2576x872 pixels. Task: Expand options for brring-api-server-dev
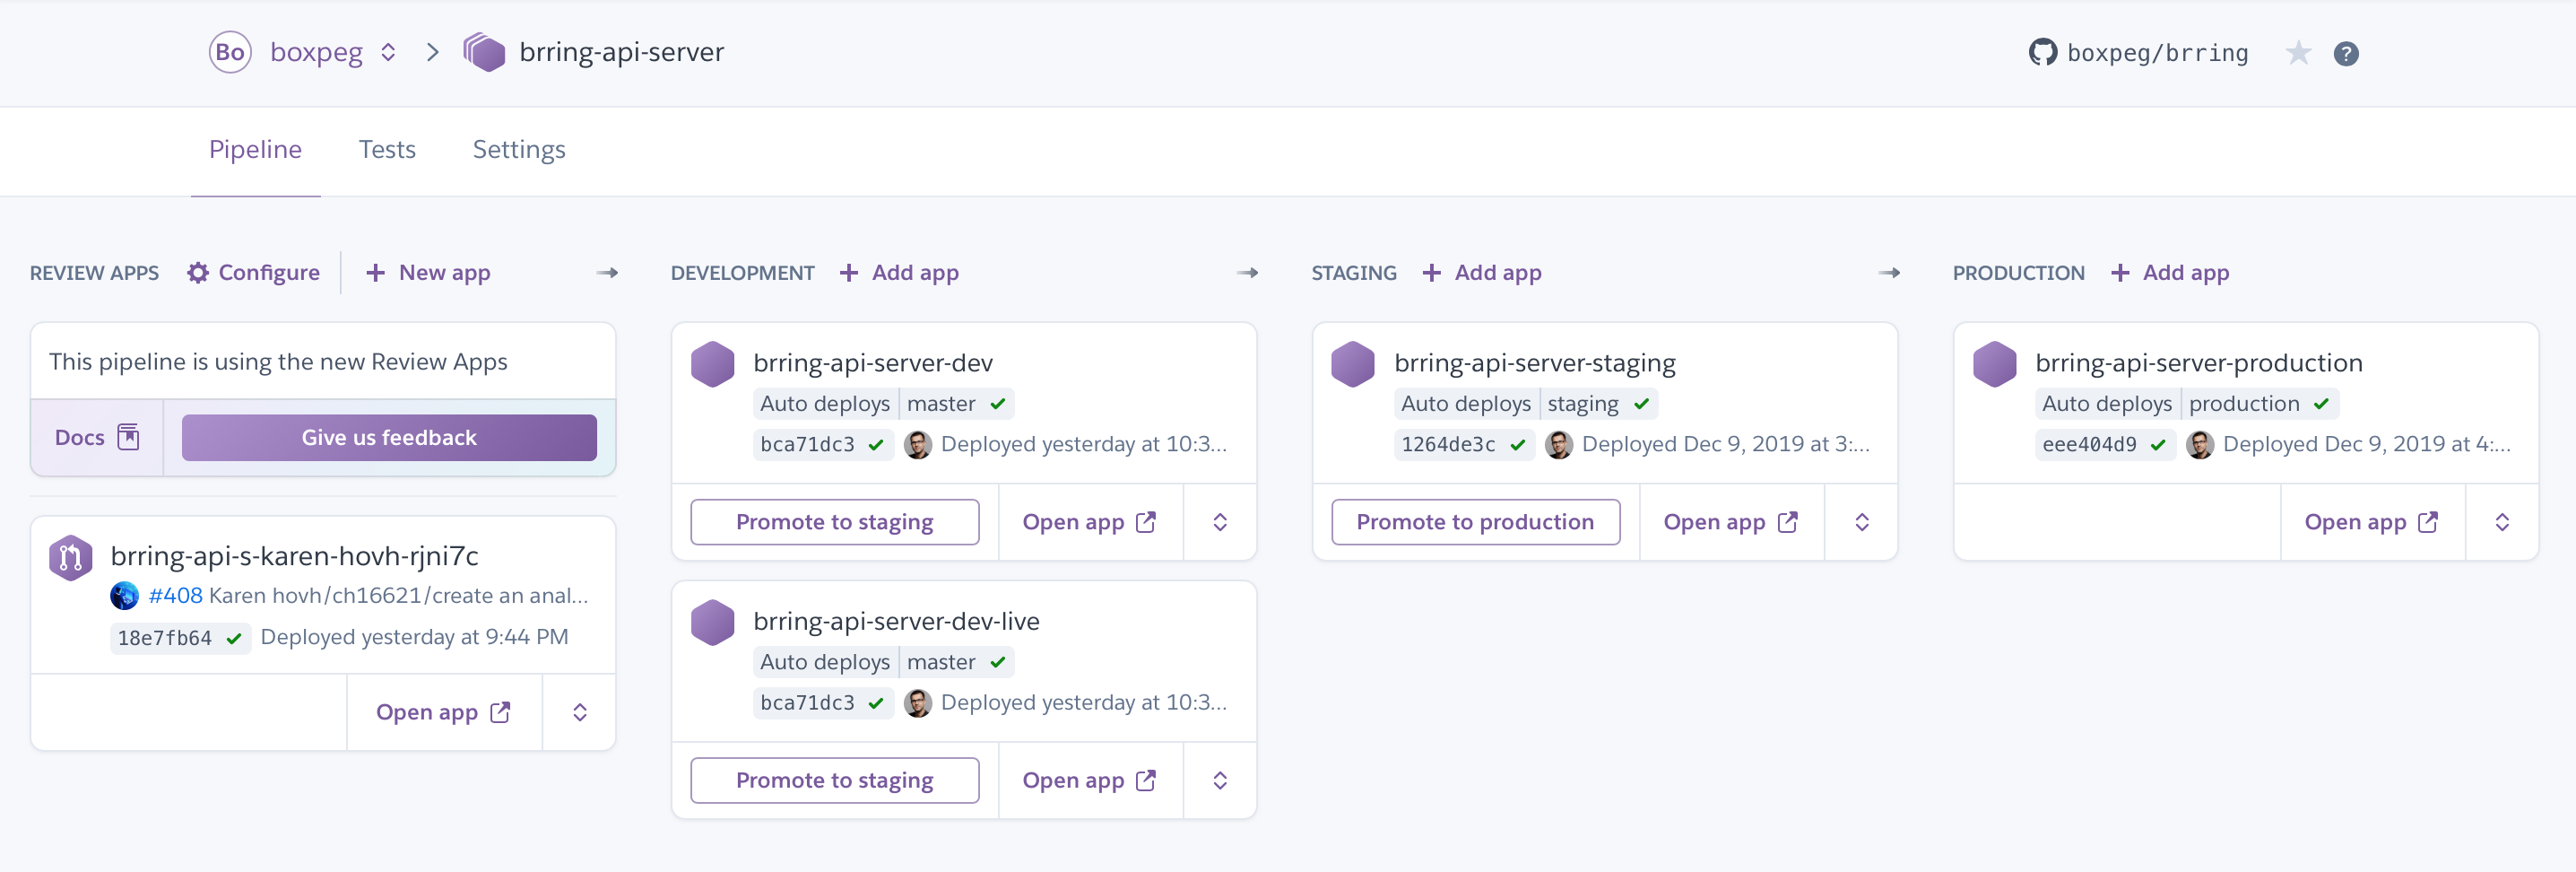pyautogui.click(x=1220, y=522)
